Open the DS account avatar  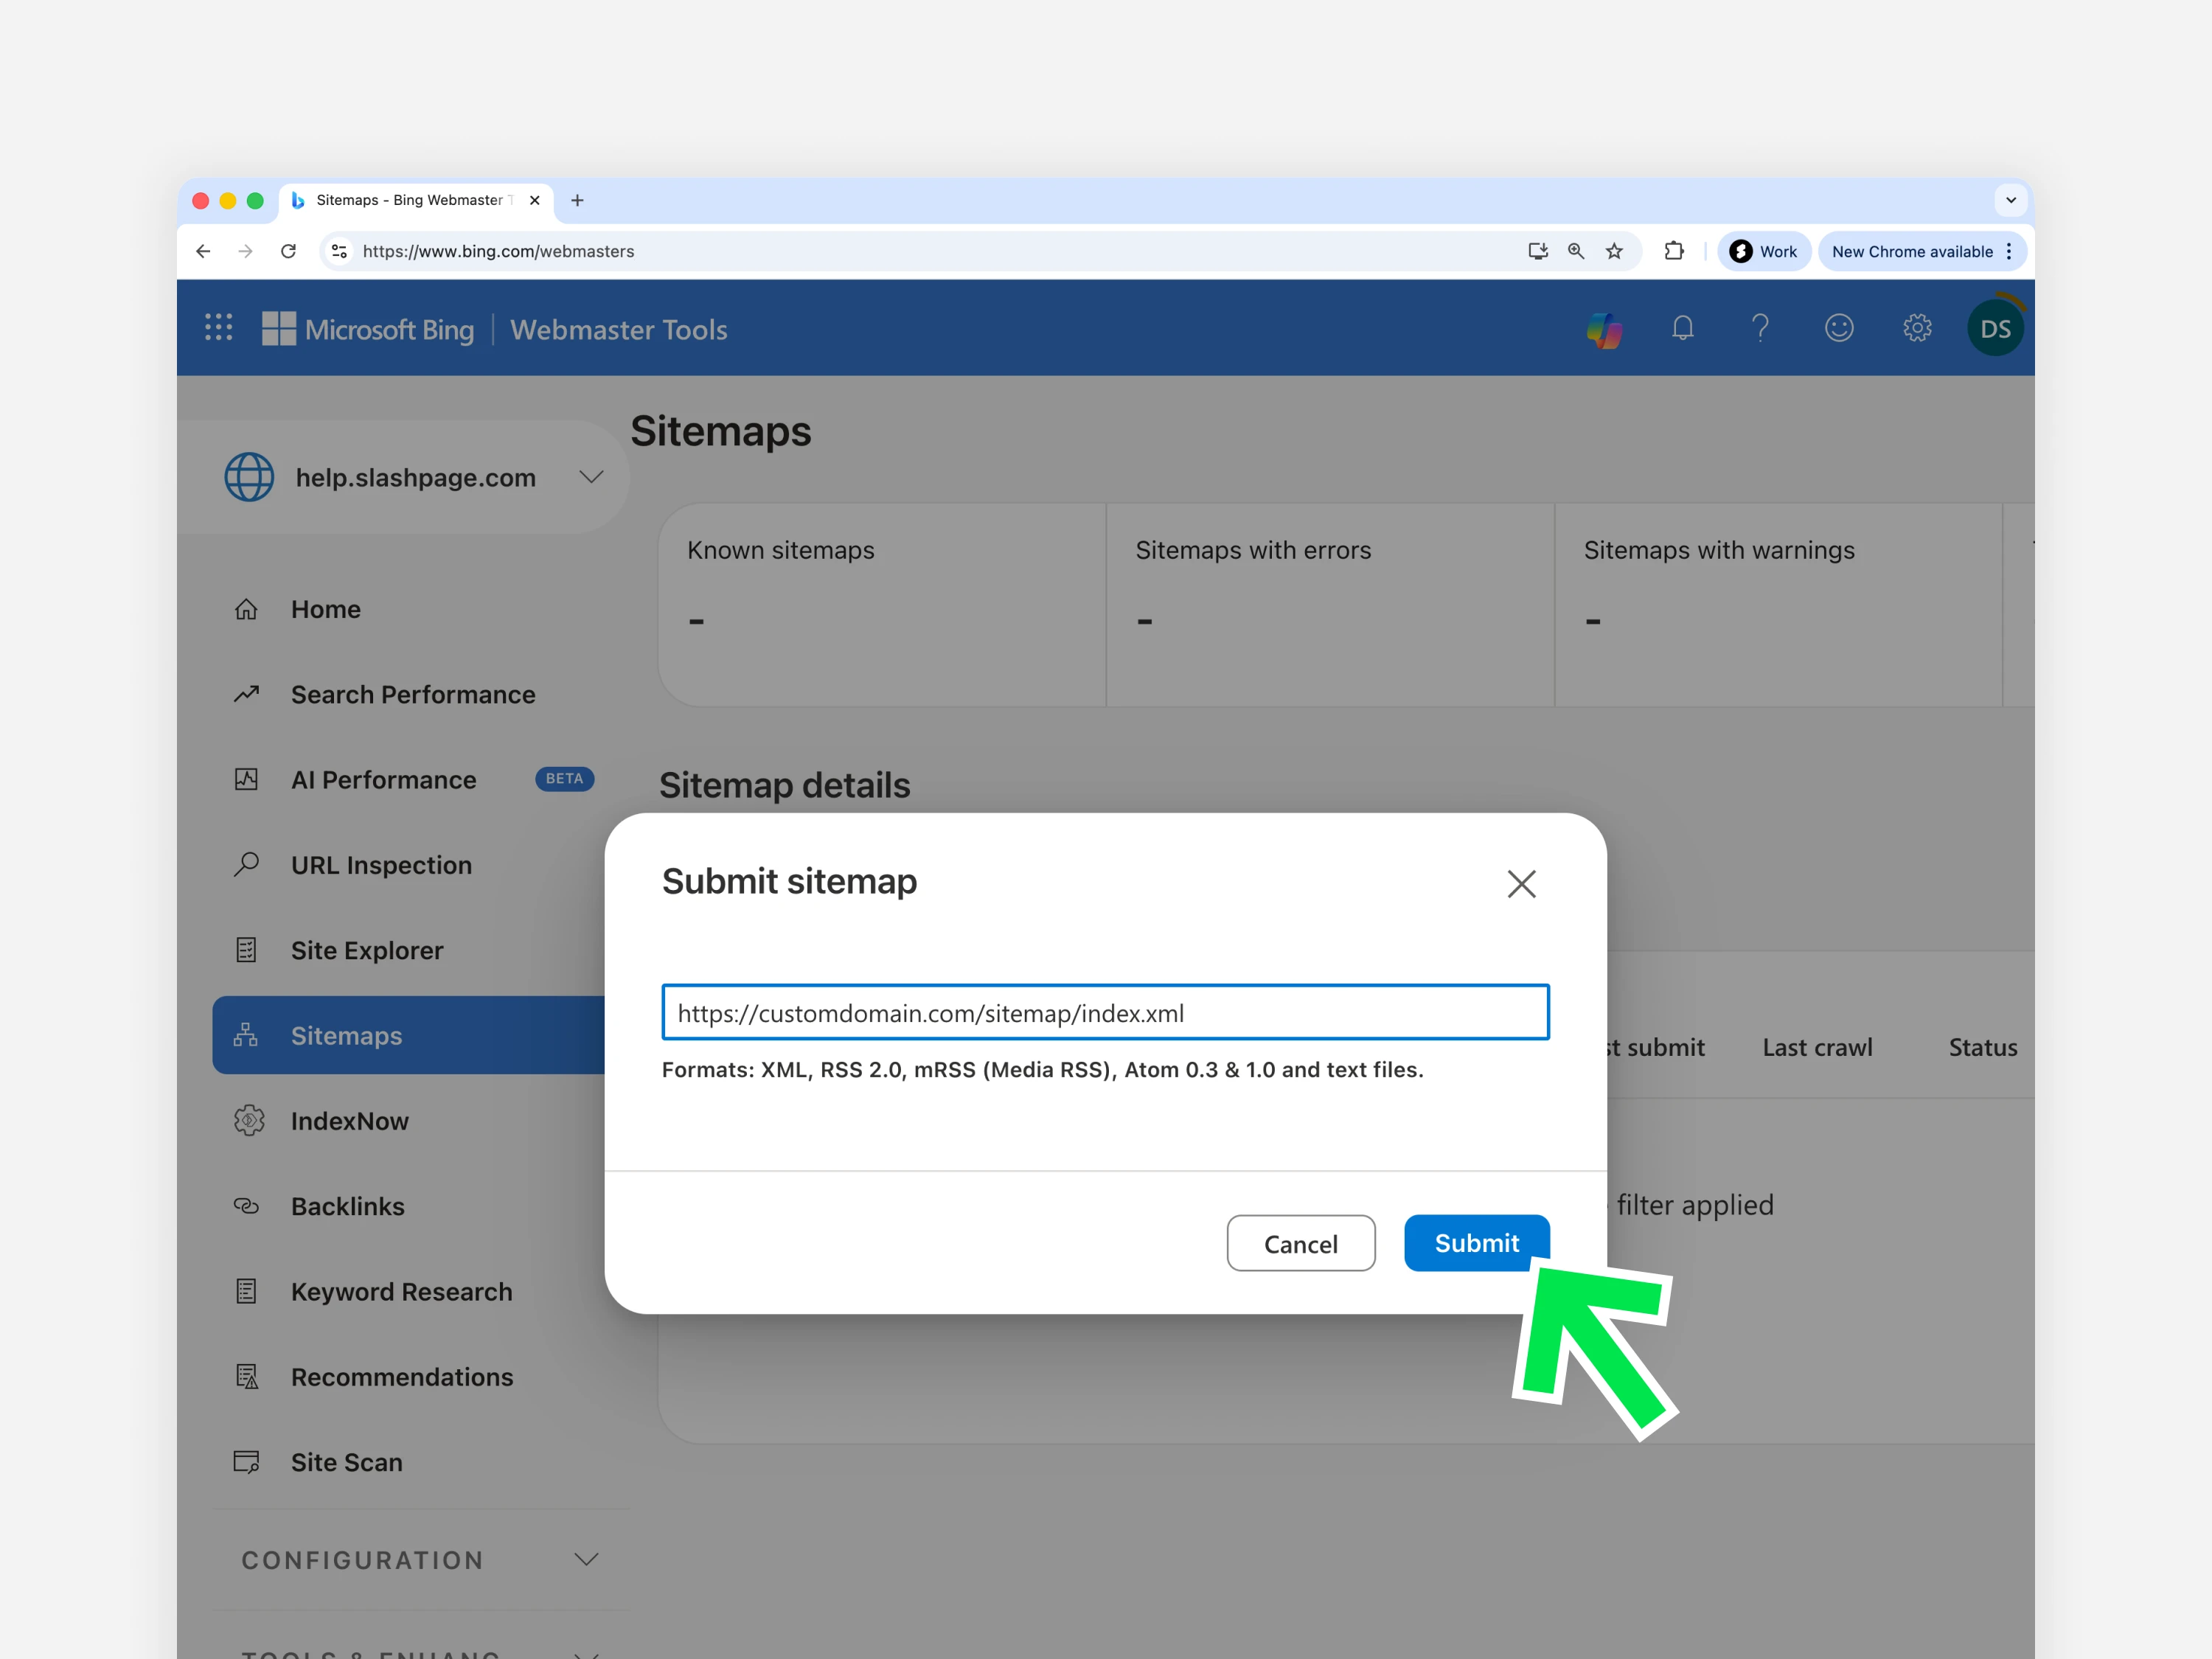pyautogui.click(x=1995, y=328)
